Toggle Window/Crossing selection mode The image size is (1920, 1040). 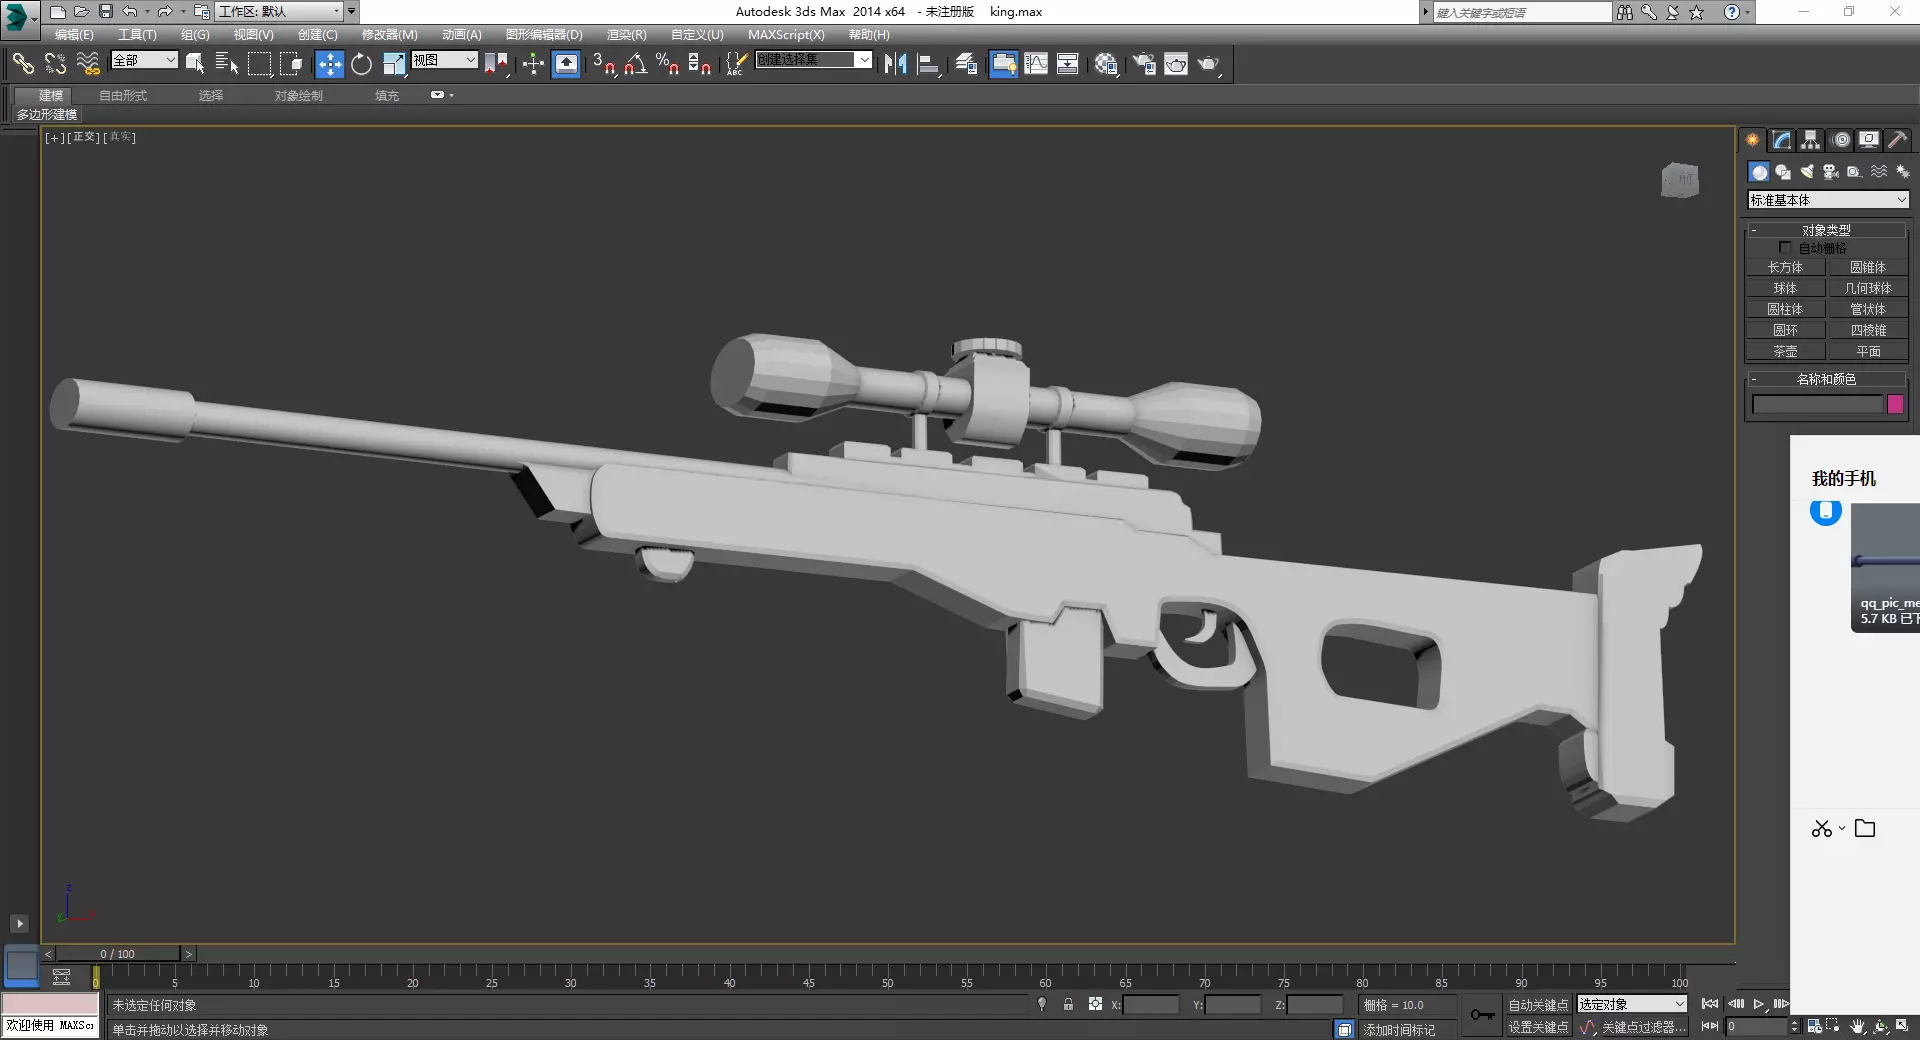click(x=291, y=64)
